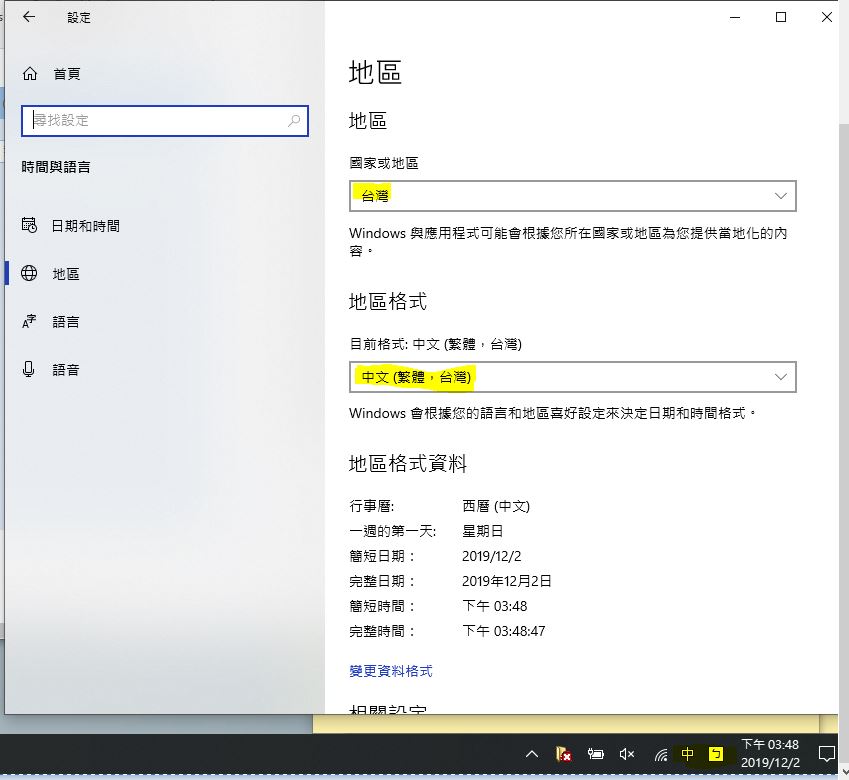The height and width of the screenshot is (780, 849).
Task: Open 首頁 home icon in sidebar
Action: pos(30,74)
